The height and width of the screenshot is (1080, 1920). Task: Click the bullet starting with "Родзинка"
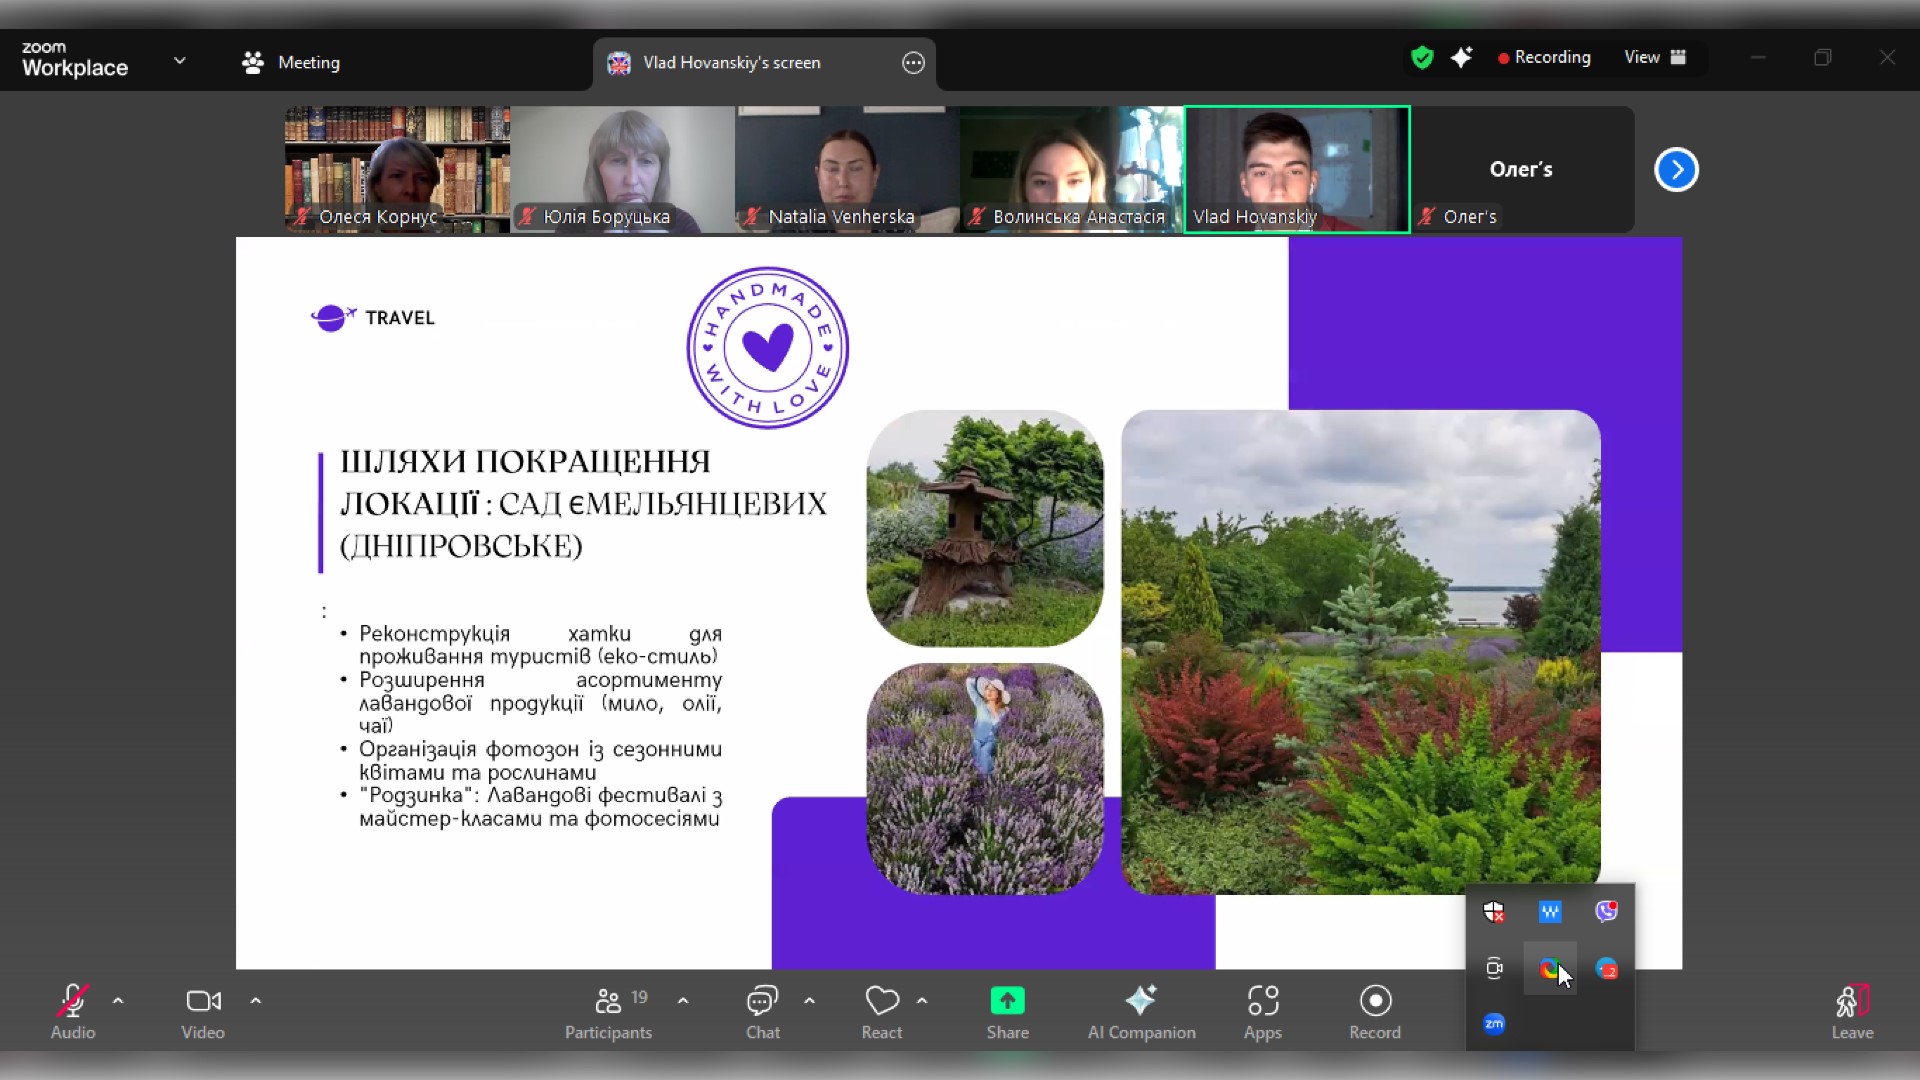(x=540, y=807)
